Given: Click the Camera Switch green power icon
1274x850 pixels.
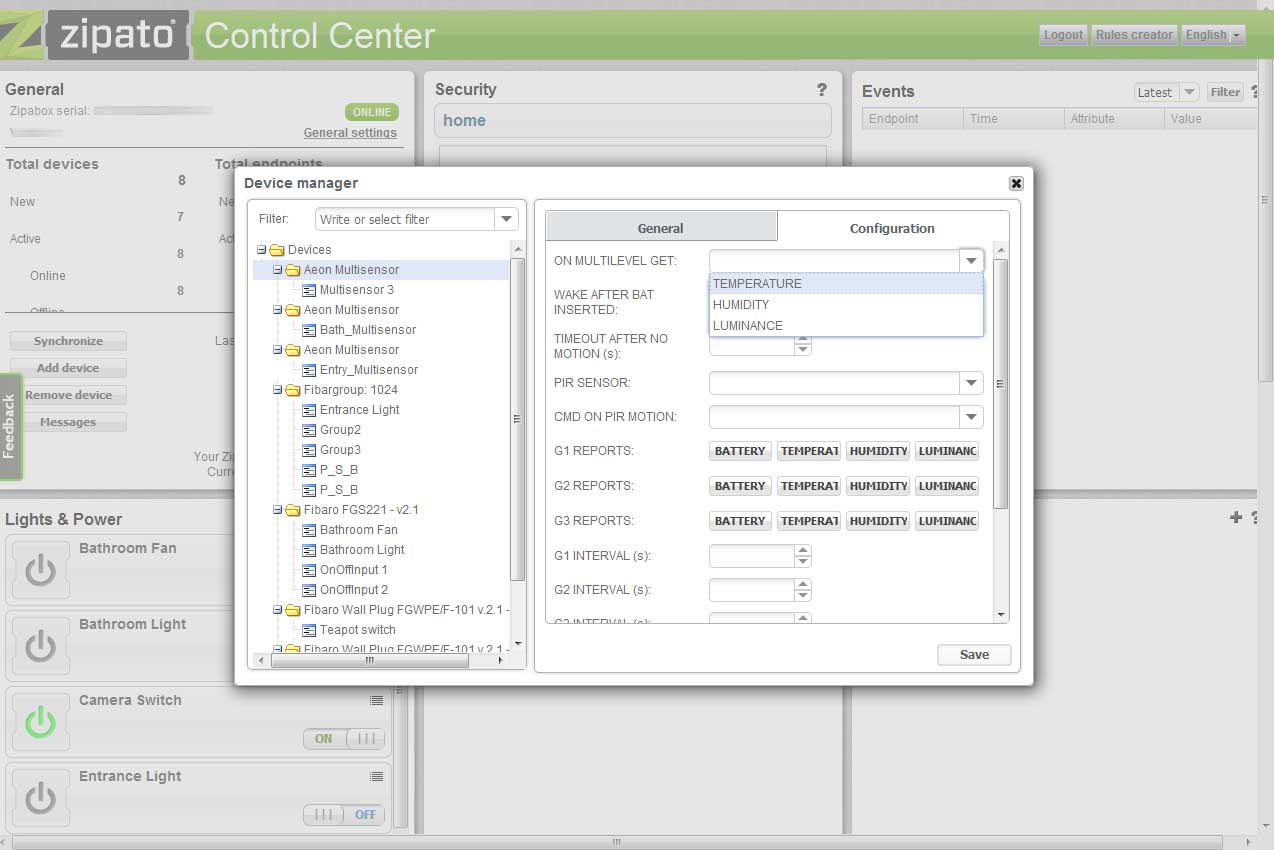Looking at the screenshot, I should (40, 722).
